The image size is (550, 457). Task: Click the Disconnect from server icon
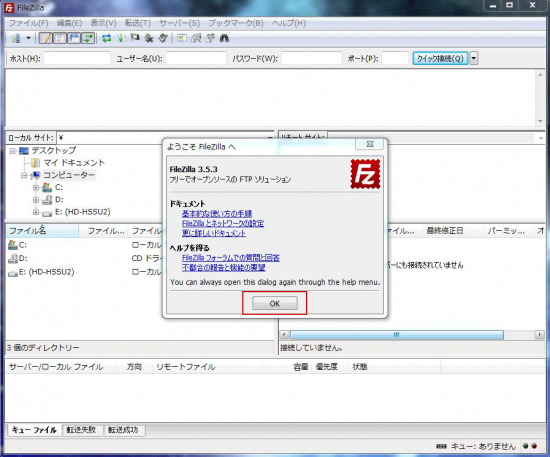pos(149,38)
